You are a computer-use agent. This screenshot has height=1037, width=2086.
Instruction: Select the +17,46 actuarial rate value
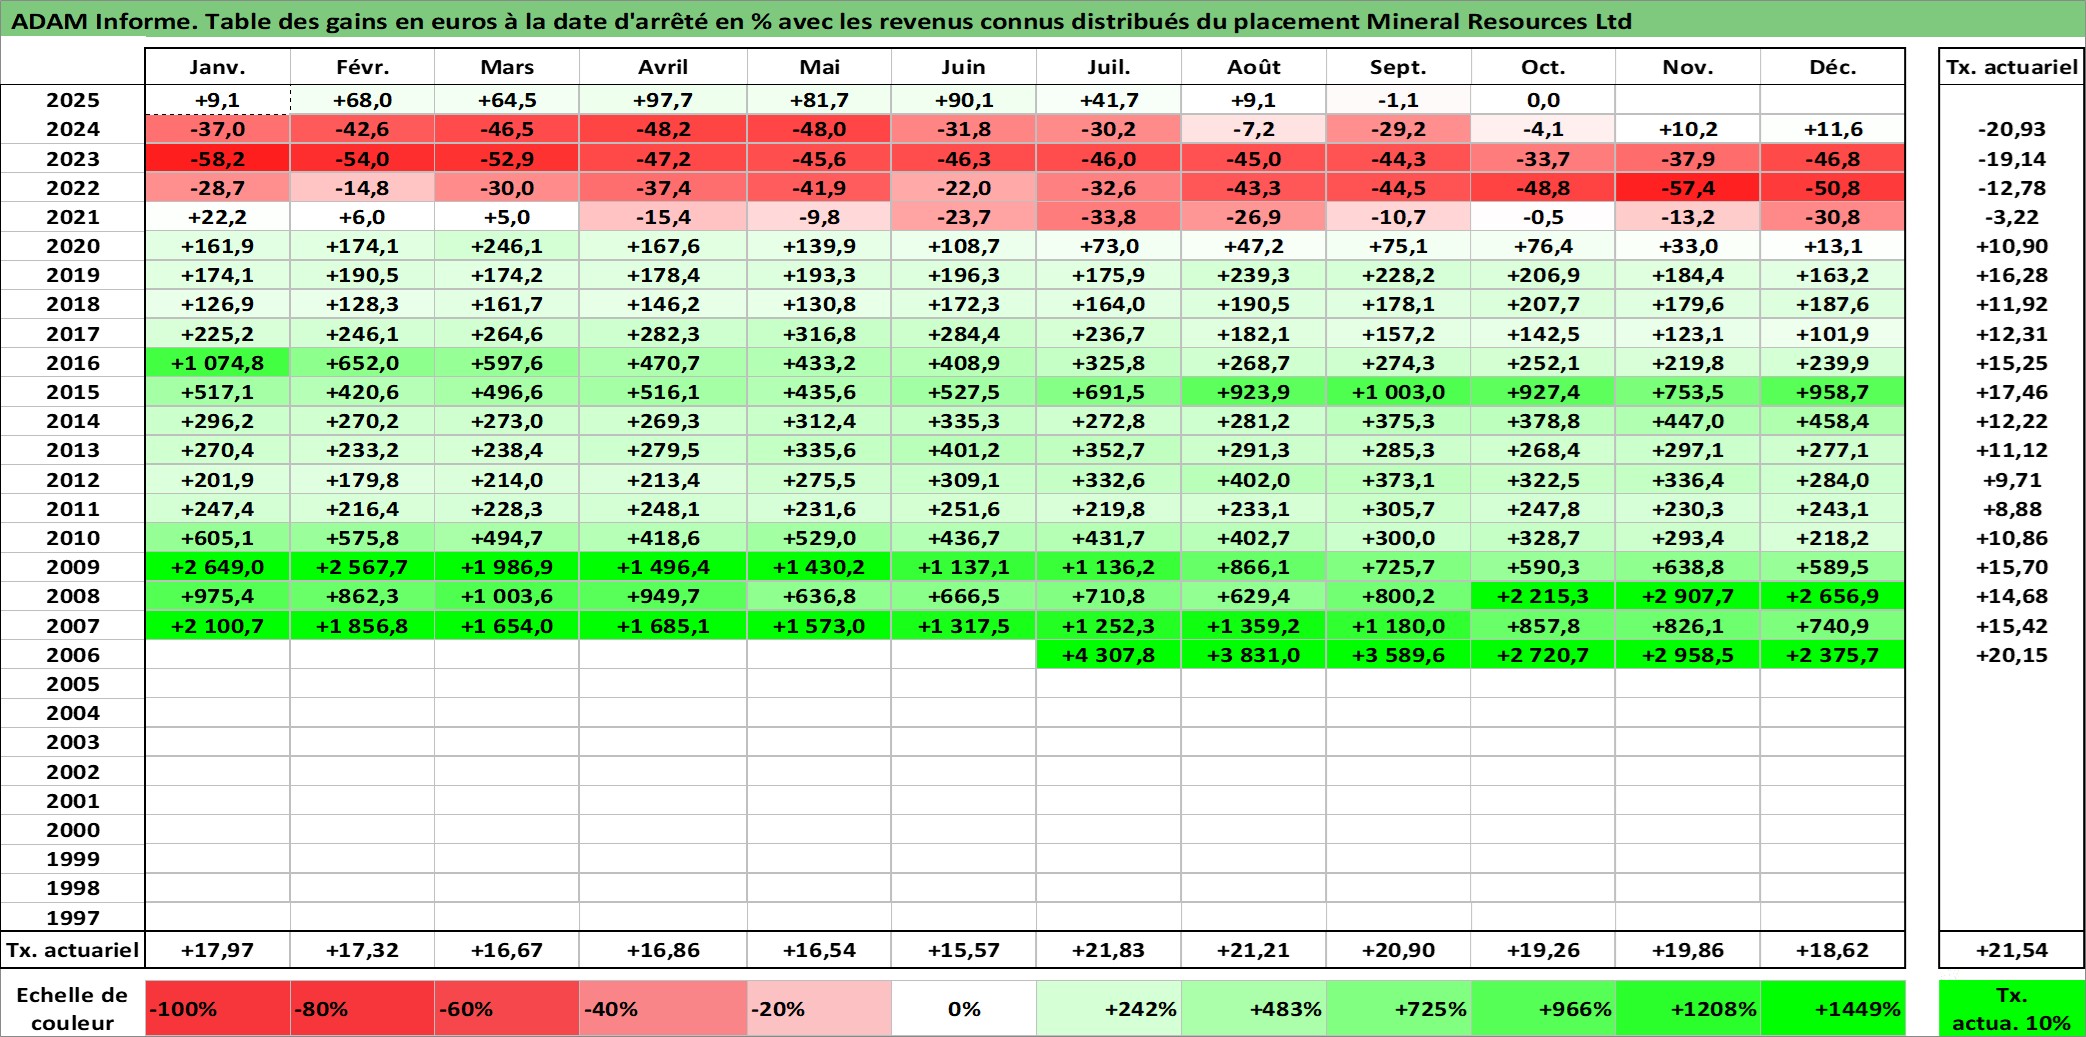pos(2011,392)
